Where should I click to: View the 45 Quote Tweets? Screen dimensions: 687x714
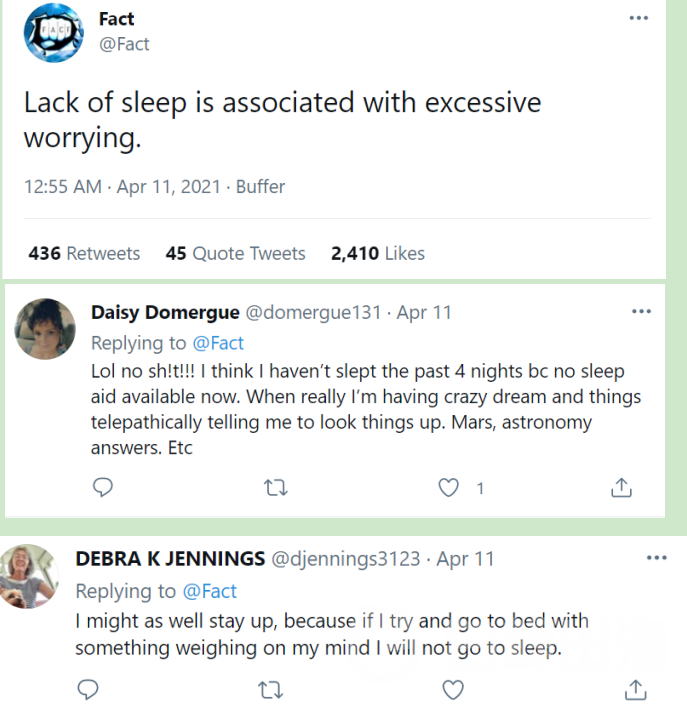(235, 253)
